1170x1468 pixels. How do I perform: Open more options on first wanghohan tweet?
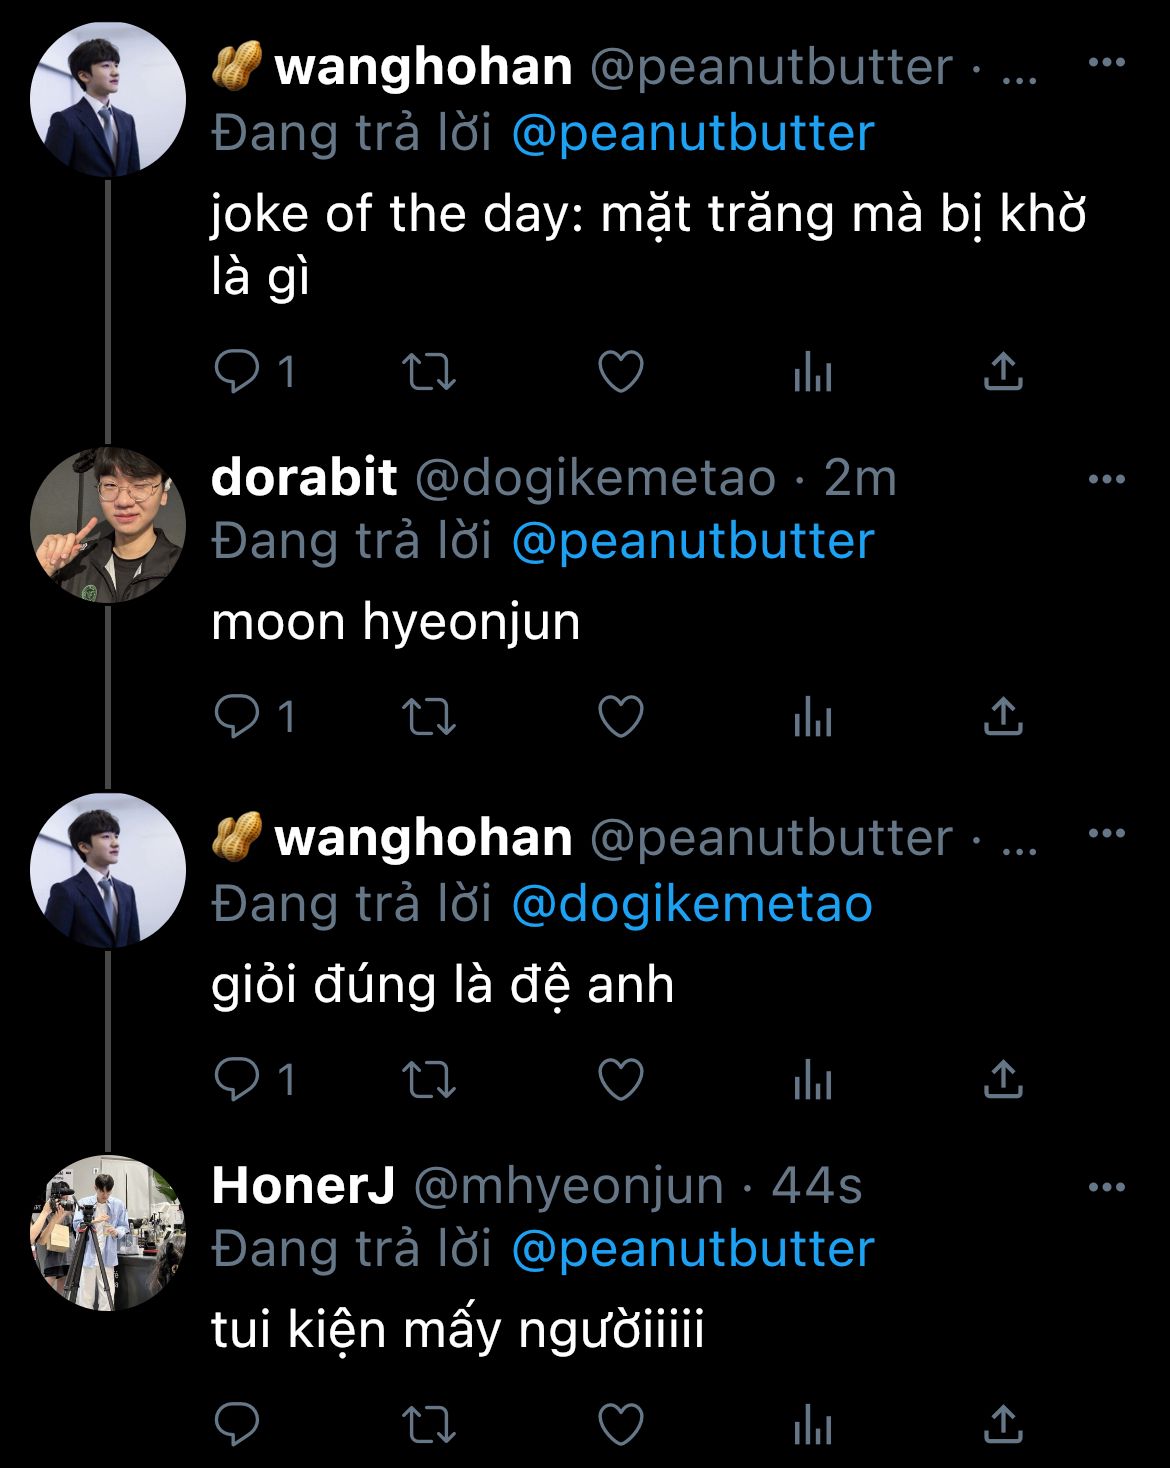click(x=1106, y=63)
